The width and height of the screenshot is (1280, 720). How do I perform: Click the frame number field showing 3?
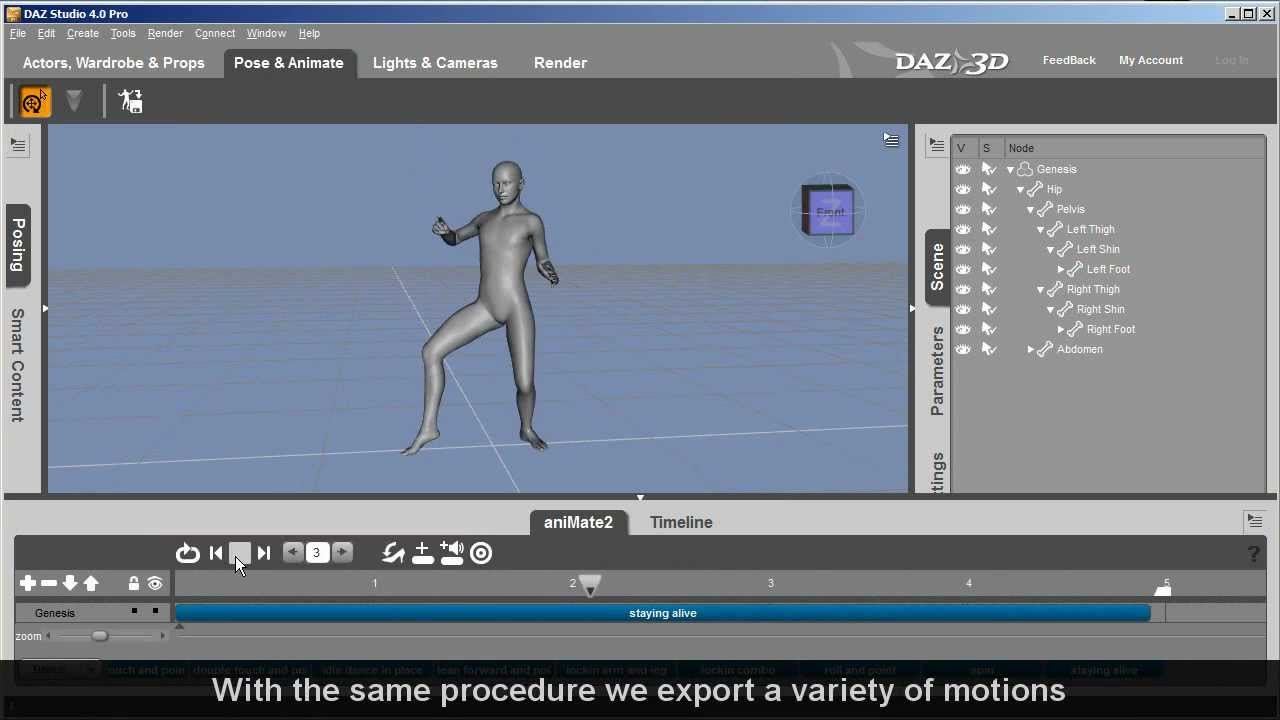(317, 553)
